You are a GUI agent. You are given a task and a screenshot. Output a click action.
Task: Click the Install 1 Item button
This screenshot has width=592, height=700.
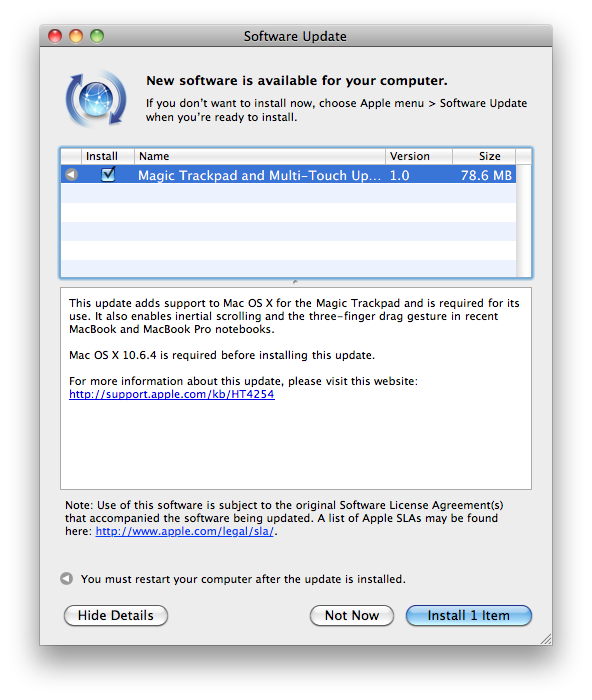pyautogui.click(x=469, y=615)
